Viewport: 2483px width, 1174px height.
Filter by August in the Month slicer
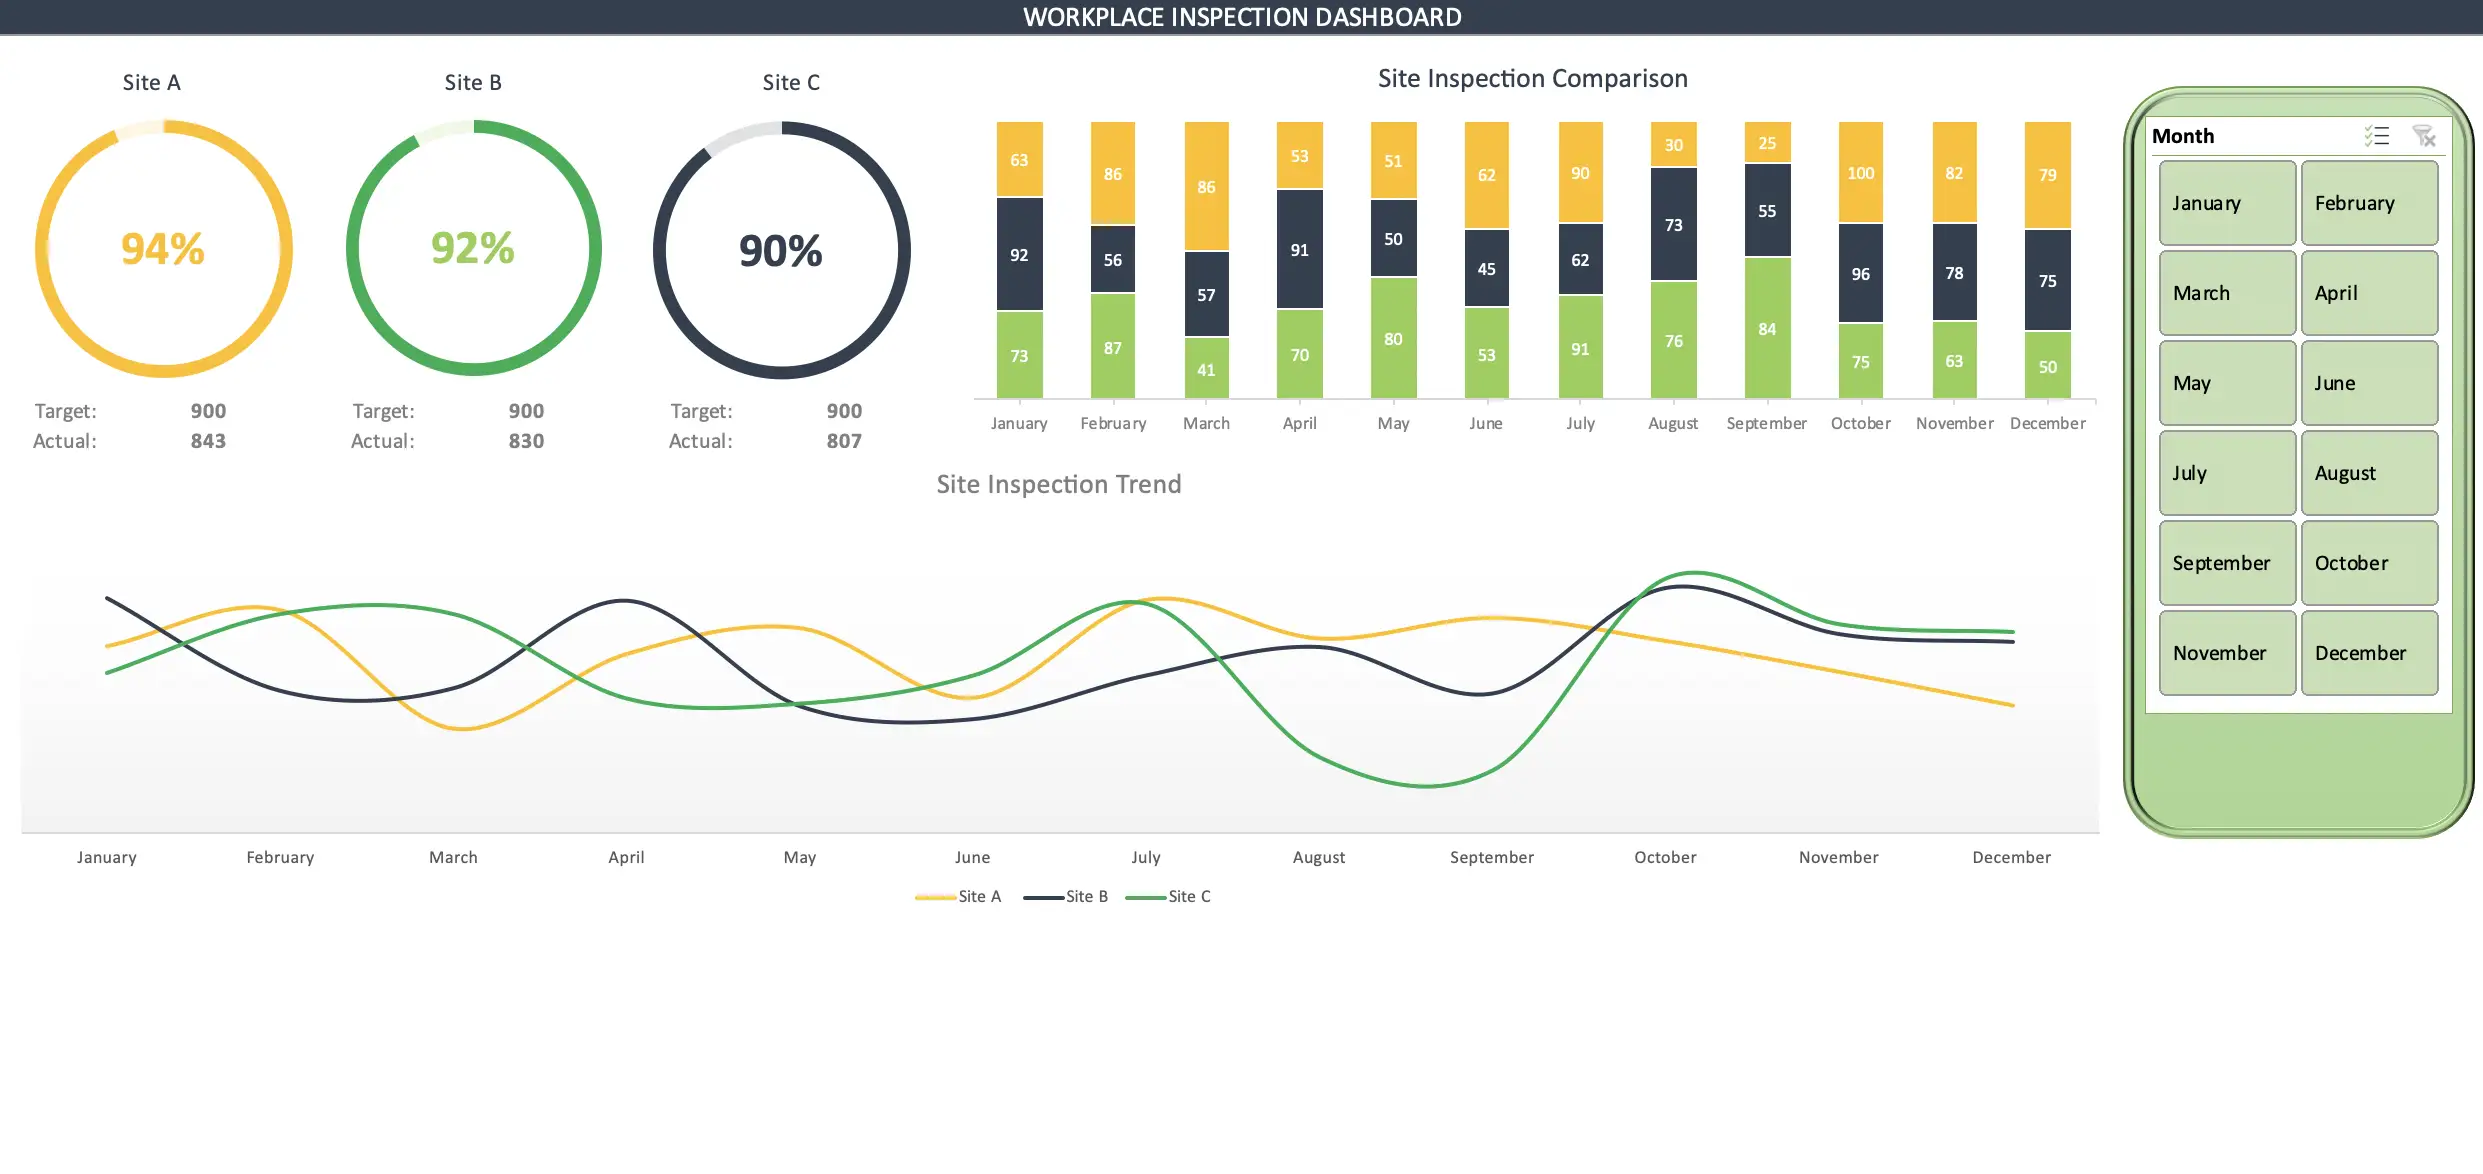[2369, 473]
